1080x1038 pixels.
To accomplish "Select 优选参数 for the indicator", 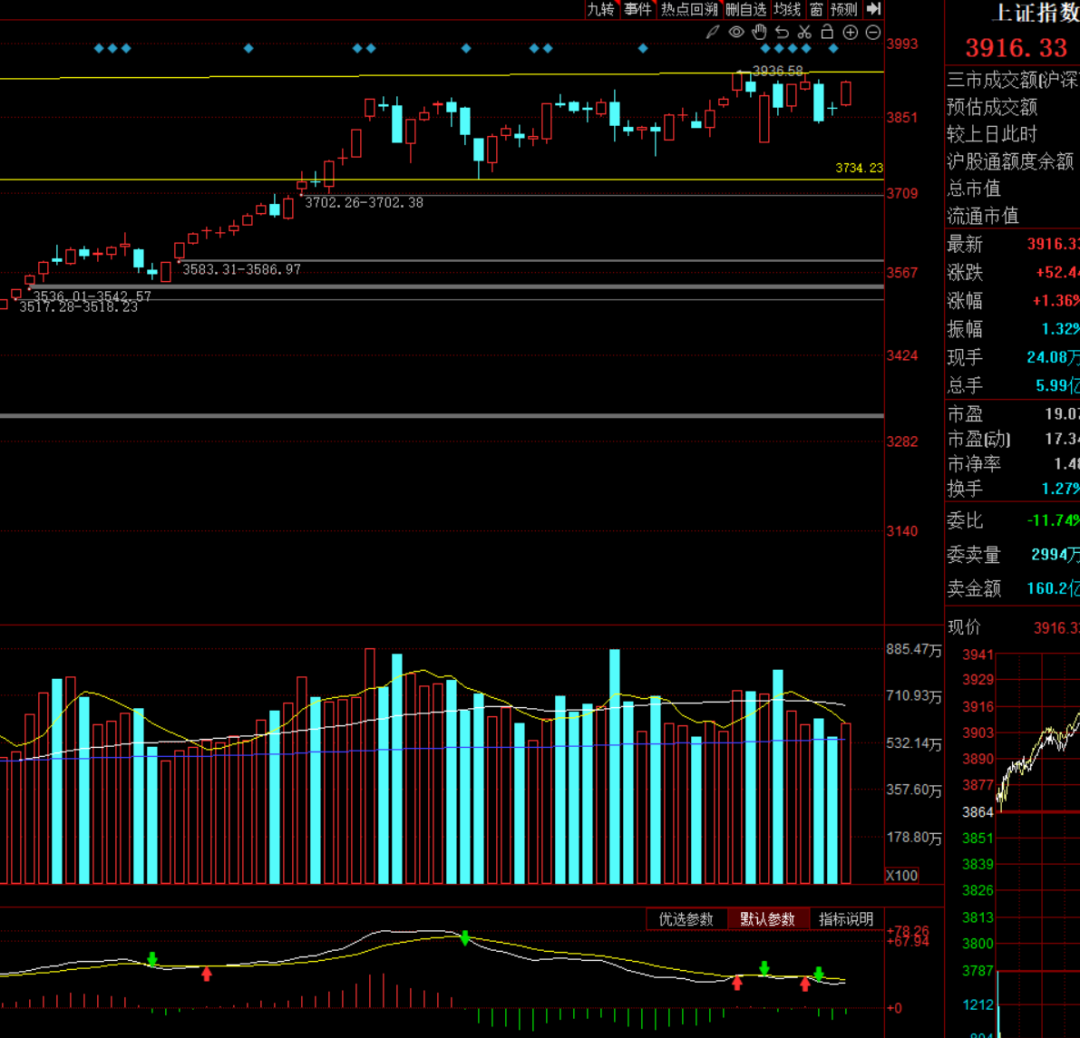I will pos(686,919).
